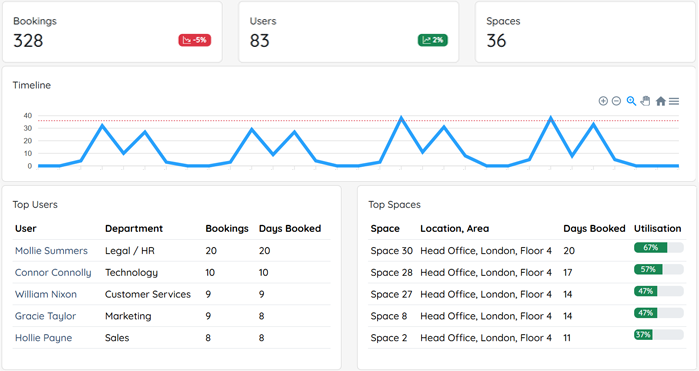Reset chart zoom with home icon

[x=661, y=101]
